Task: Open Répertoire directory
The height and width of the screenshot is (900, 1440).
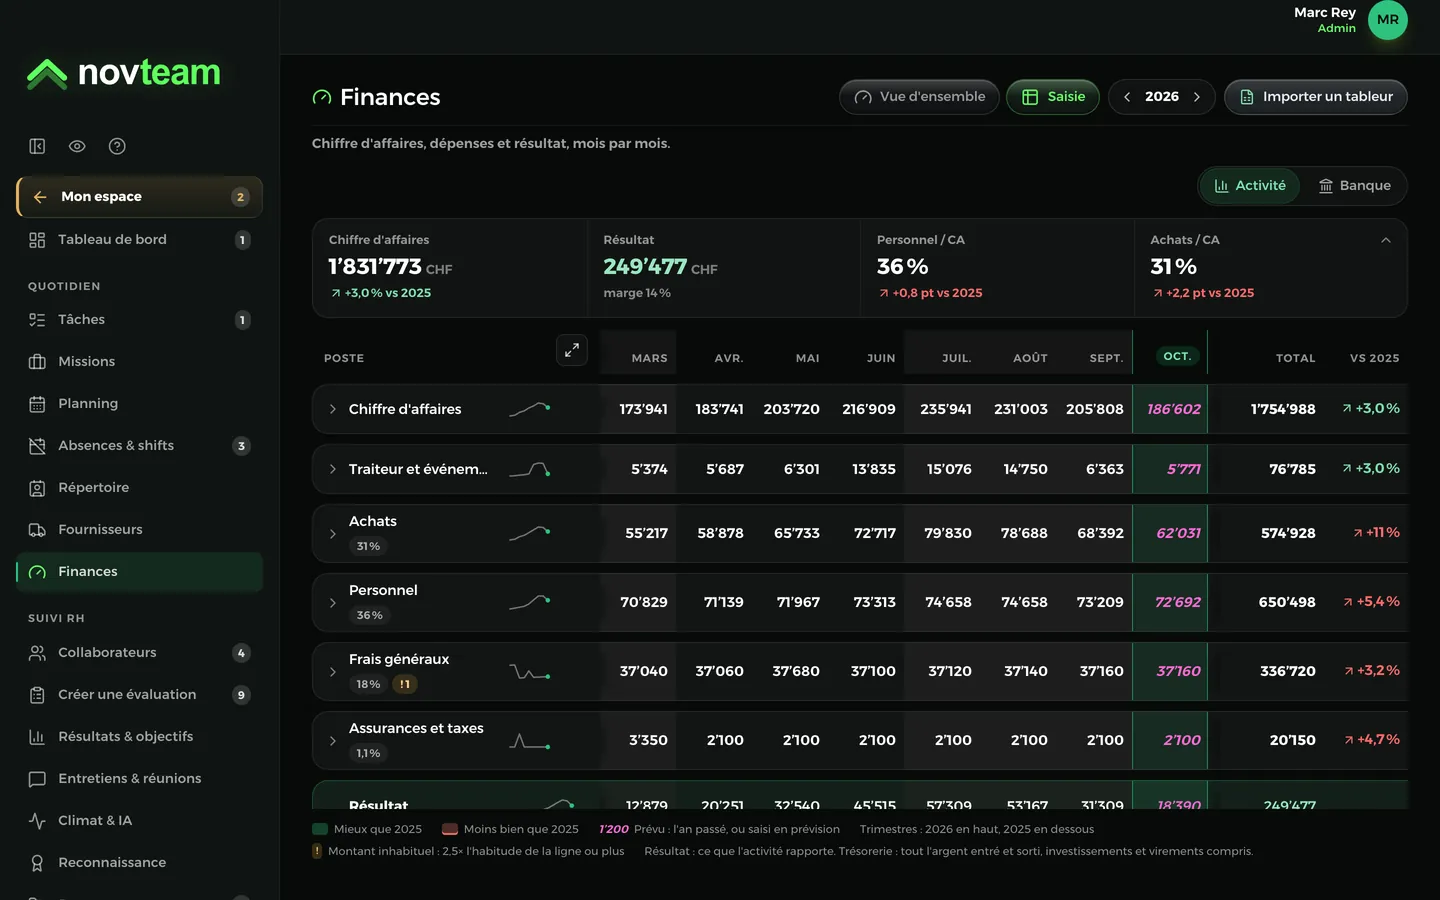Action: pyautogui.click(x=139, y=488)
